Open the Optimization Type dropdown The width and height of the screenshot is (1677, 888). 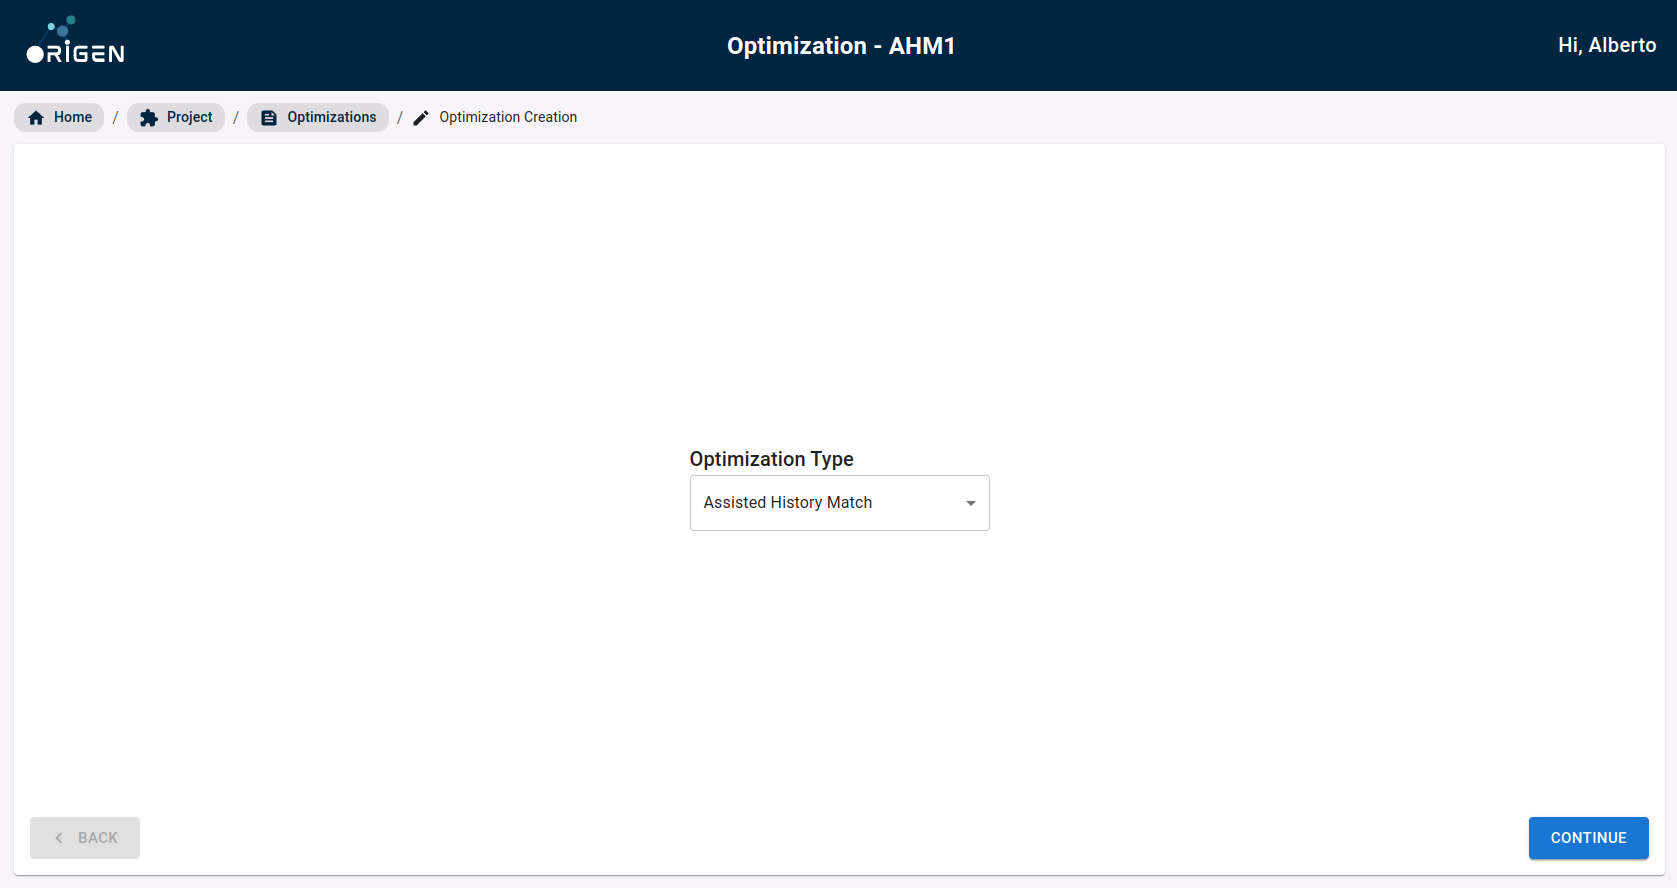click(x=840, y=503)
